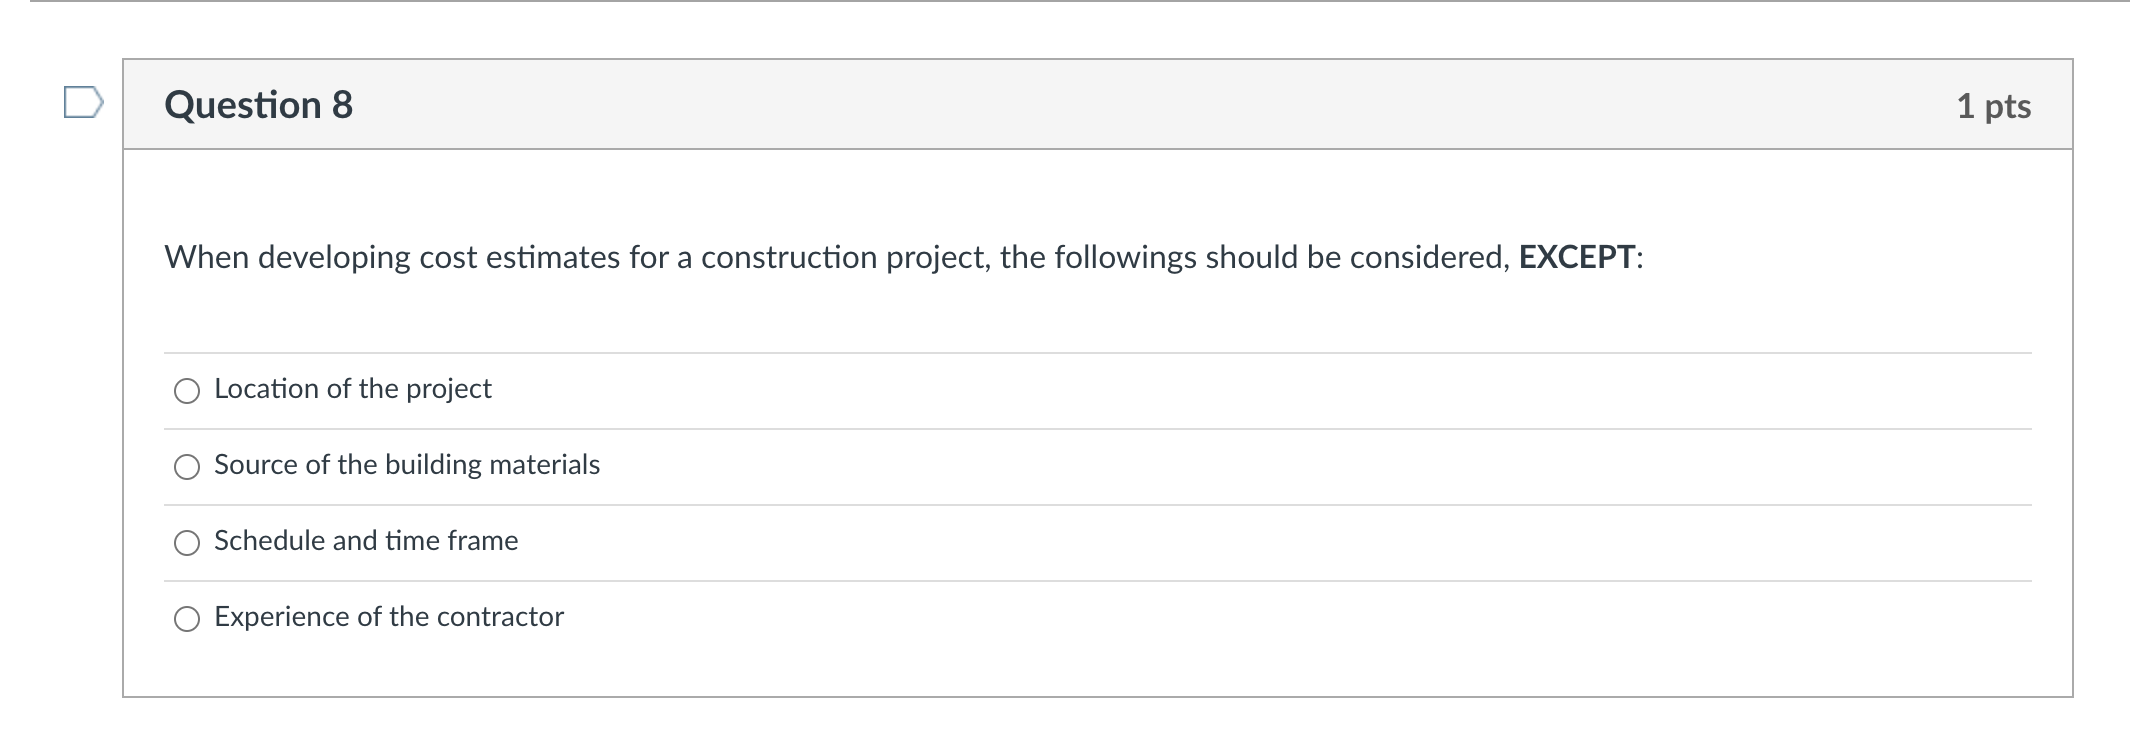Screen dimensions: 2130x736
Task: Select 'Experience of the contractor' radio button
Action: [x=186, y=620]
